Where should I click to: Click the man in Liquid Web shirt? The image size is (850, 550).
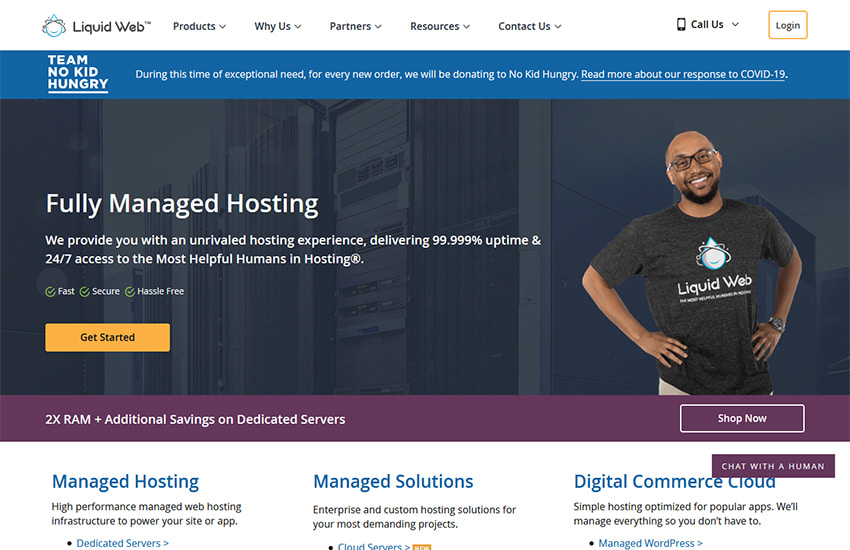(694, 263)
